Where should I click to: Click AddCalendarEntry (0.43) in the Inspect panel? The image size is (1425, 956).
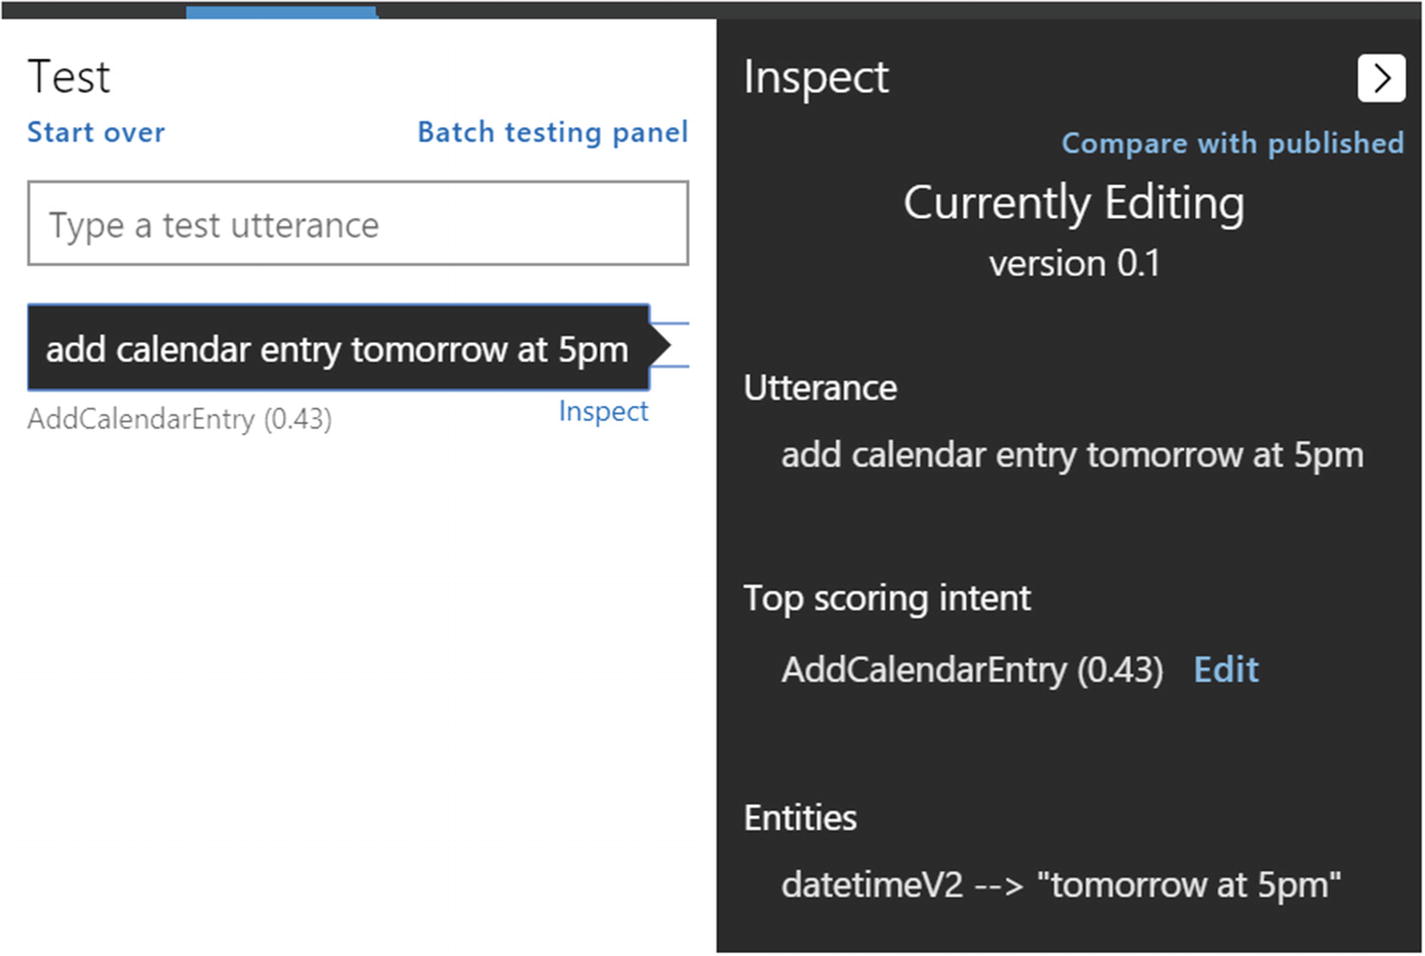(972, 669)
